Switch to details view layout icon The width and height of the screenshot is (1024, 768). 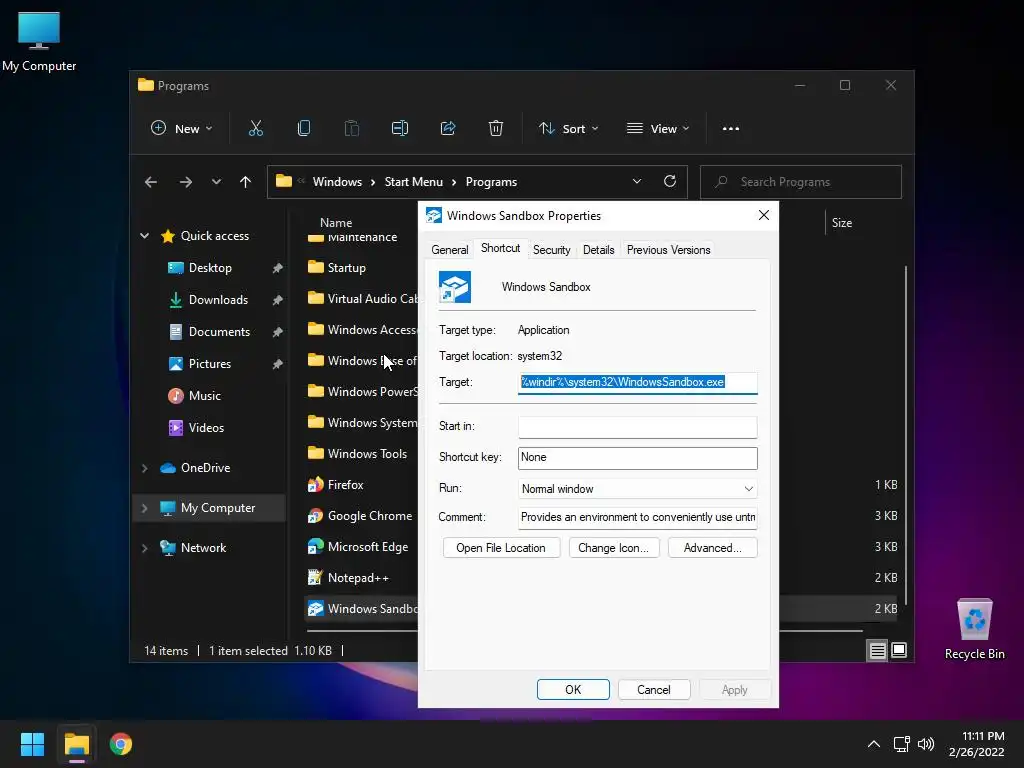pyautogui.click(x=877, y=650)
